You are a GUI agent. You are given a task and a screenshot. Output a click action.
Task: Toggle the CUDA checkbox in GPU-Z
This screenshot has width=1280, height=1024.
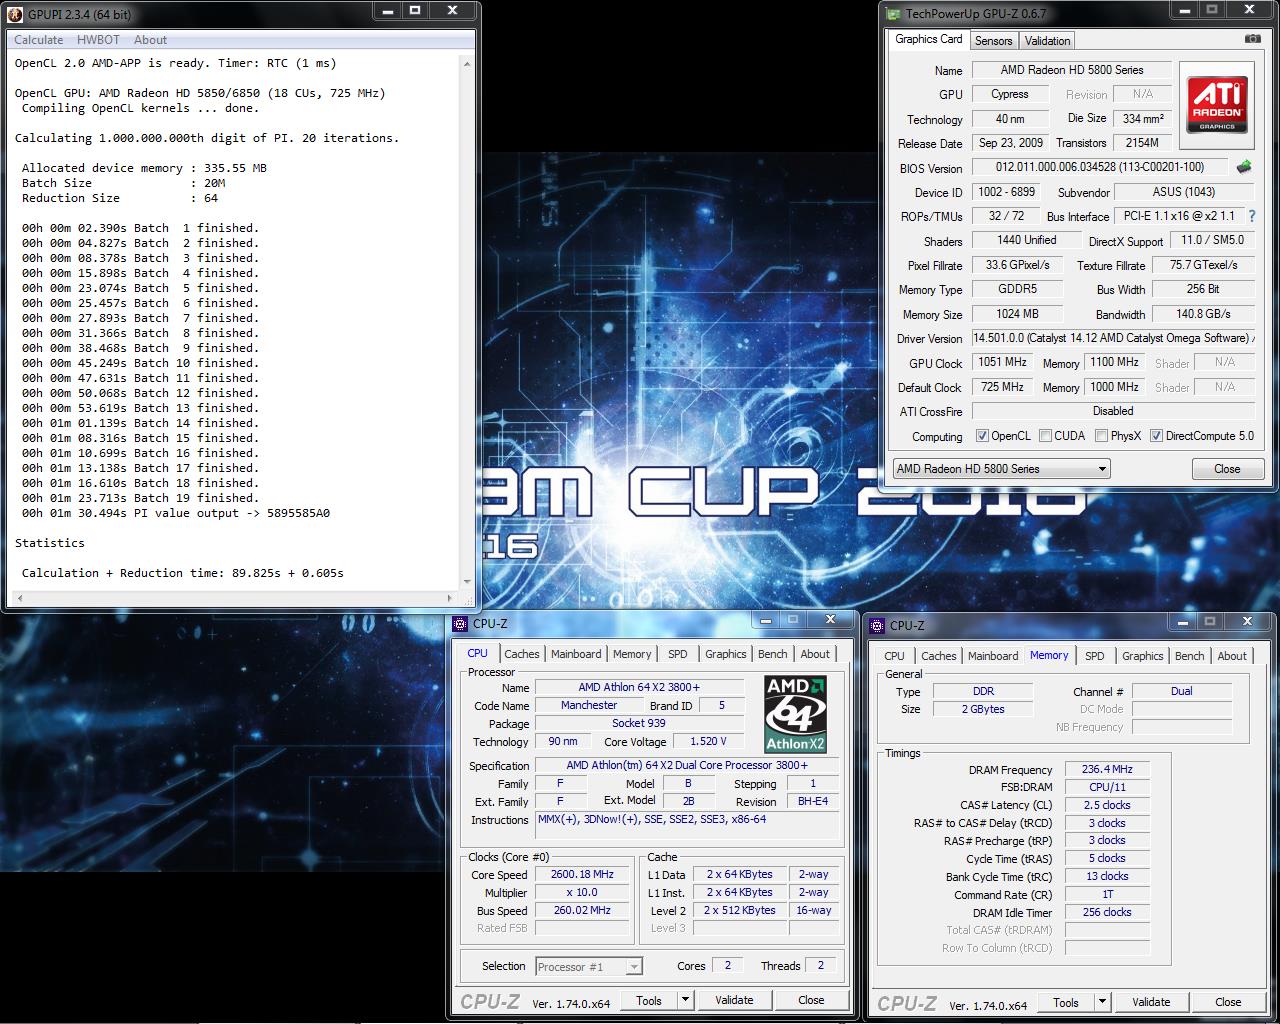pyautogui.click(x=1045, y=436)
